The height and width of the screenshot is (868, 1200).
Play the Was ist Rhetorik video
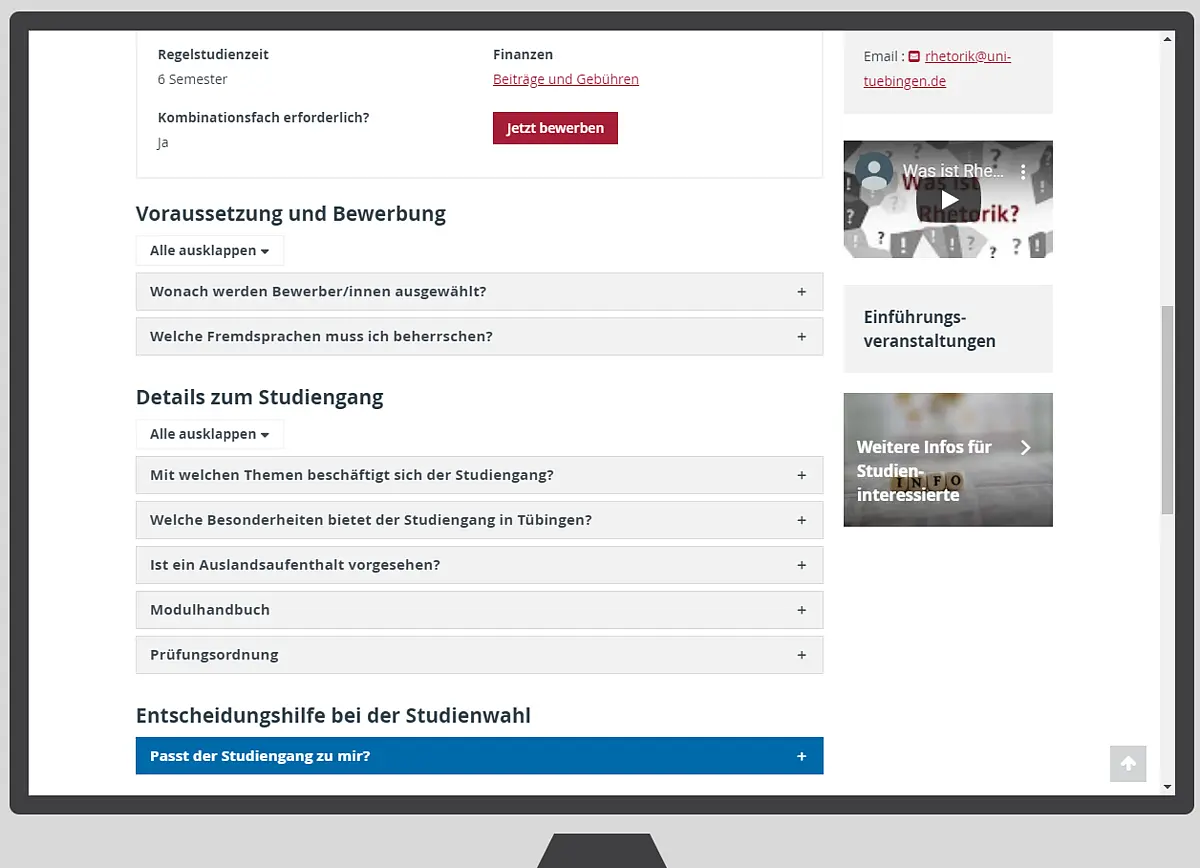coord(948,199)
